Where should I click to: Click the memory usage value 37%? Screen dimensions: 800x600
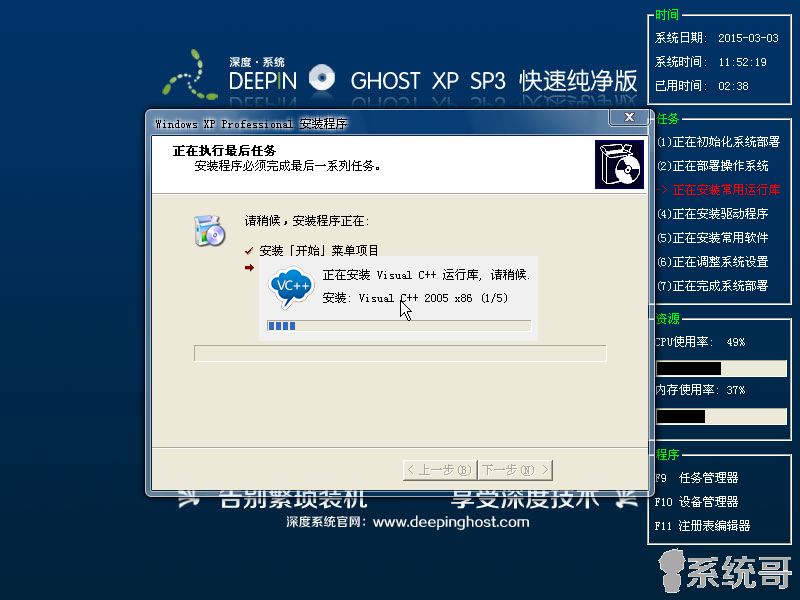tap(736, 390)
